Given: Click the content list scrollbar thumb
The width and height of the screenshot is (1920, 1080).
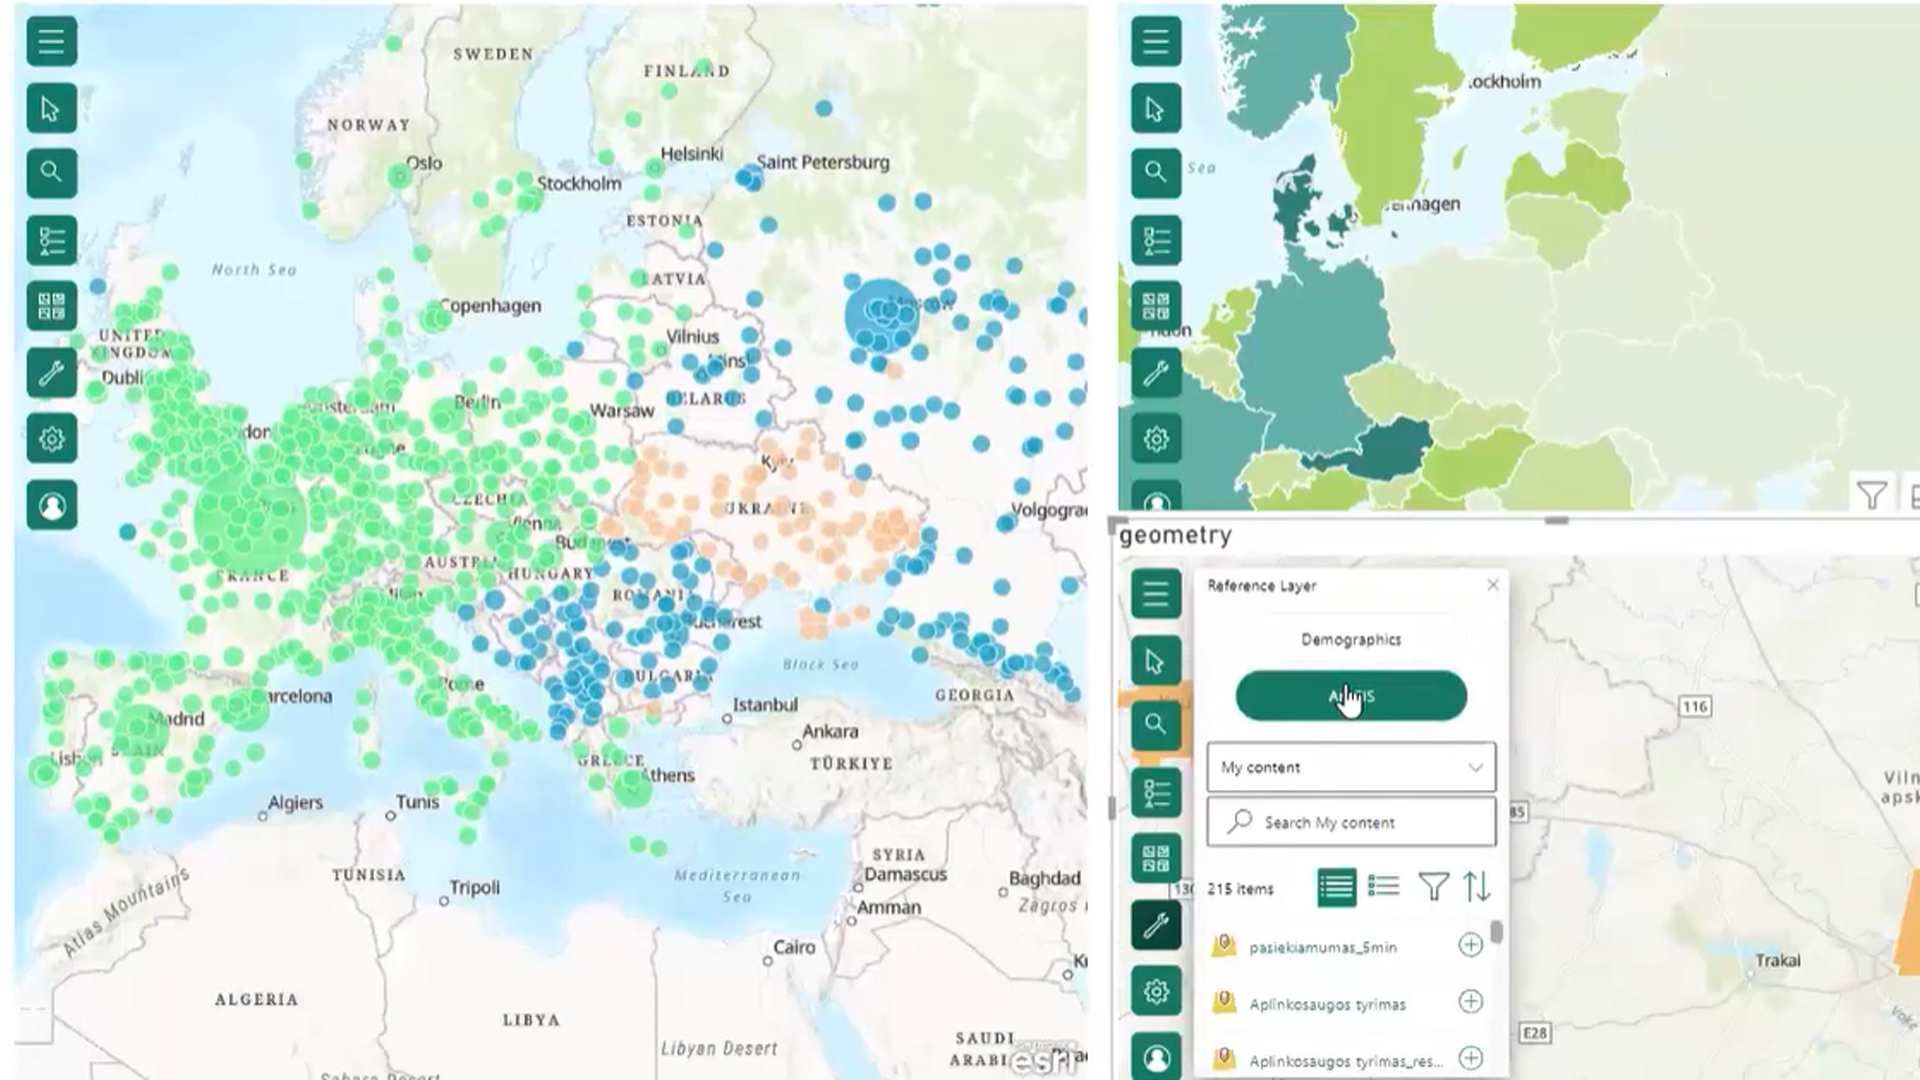Looking at the screenshot, I should pos(1496,932).
